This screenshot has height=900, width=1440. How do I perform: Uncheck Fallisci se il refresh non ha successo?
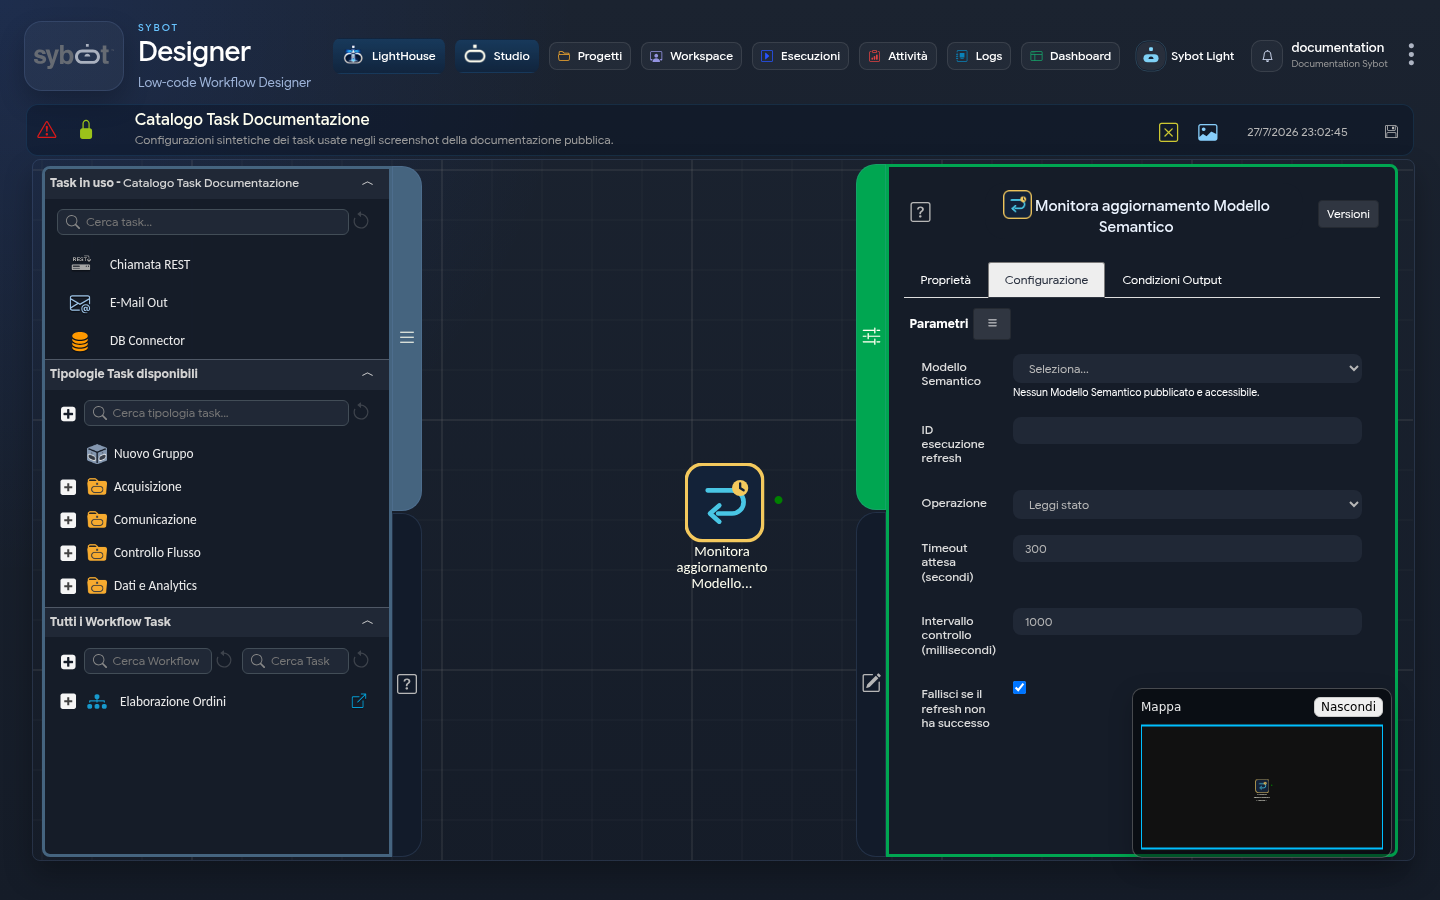(x=1019, y=687)
